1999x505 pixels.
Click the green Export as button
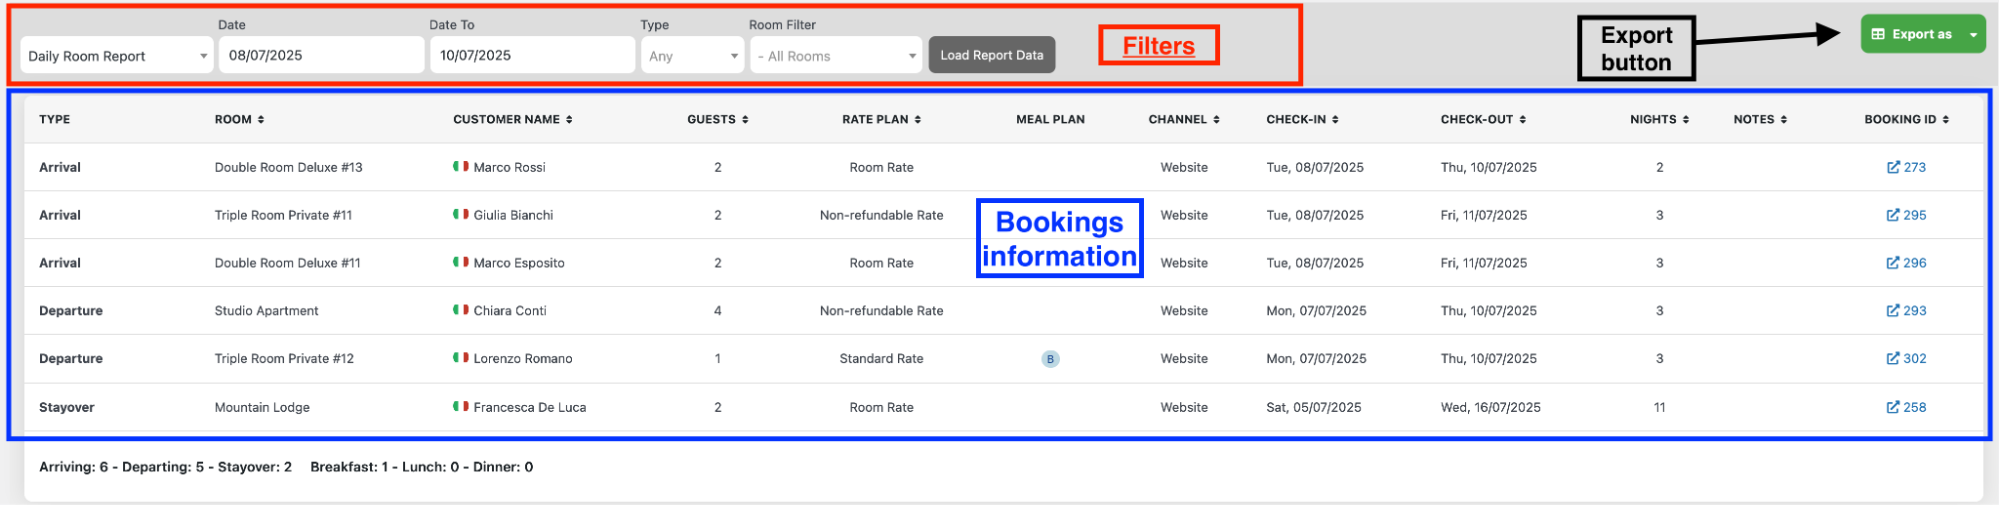[x=1911, y=34]
